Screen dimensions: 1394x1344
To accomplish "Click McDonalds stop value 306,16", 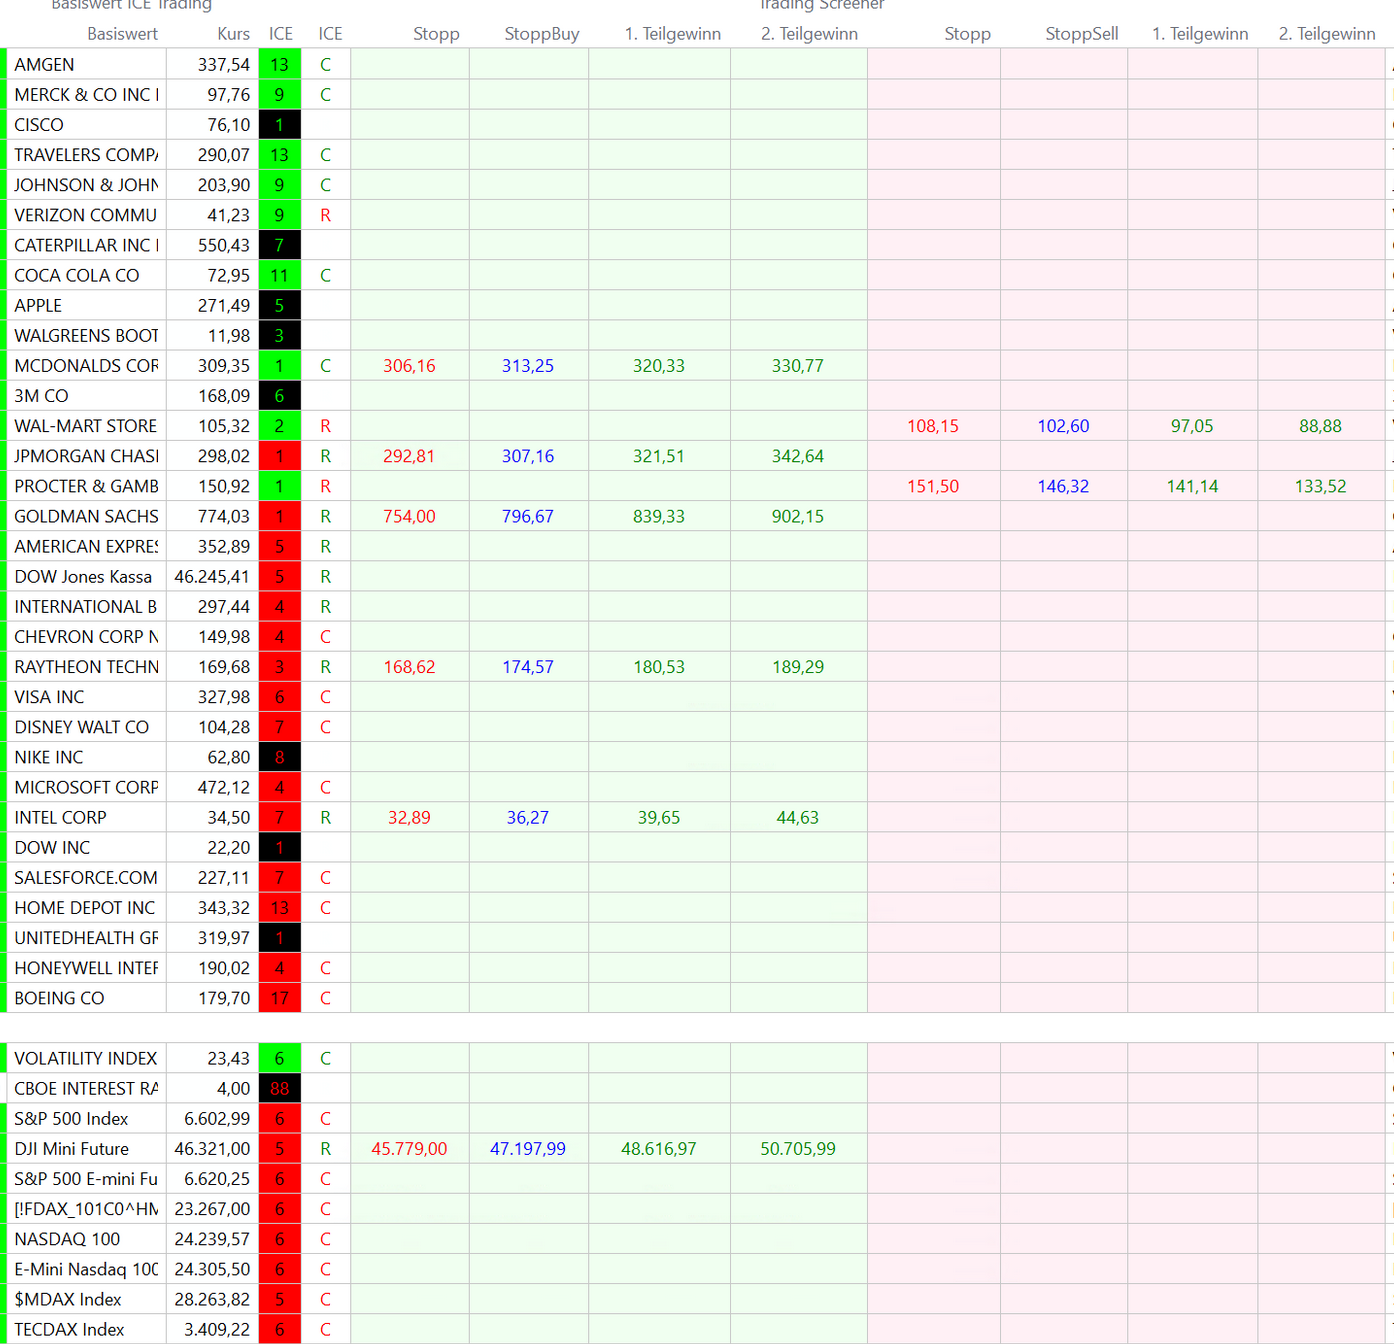I will click(409, 366).
